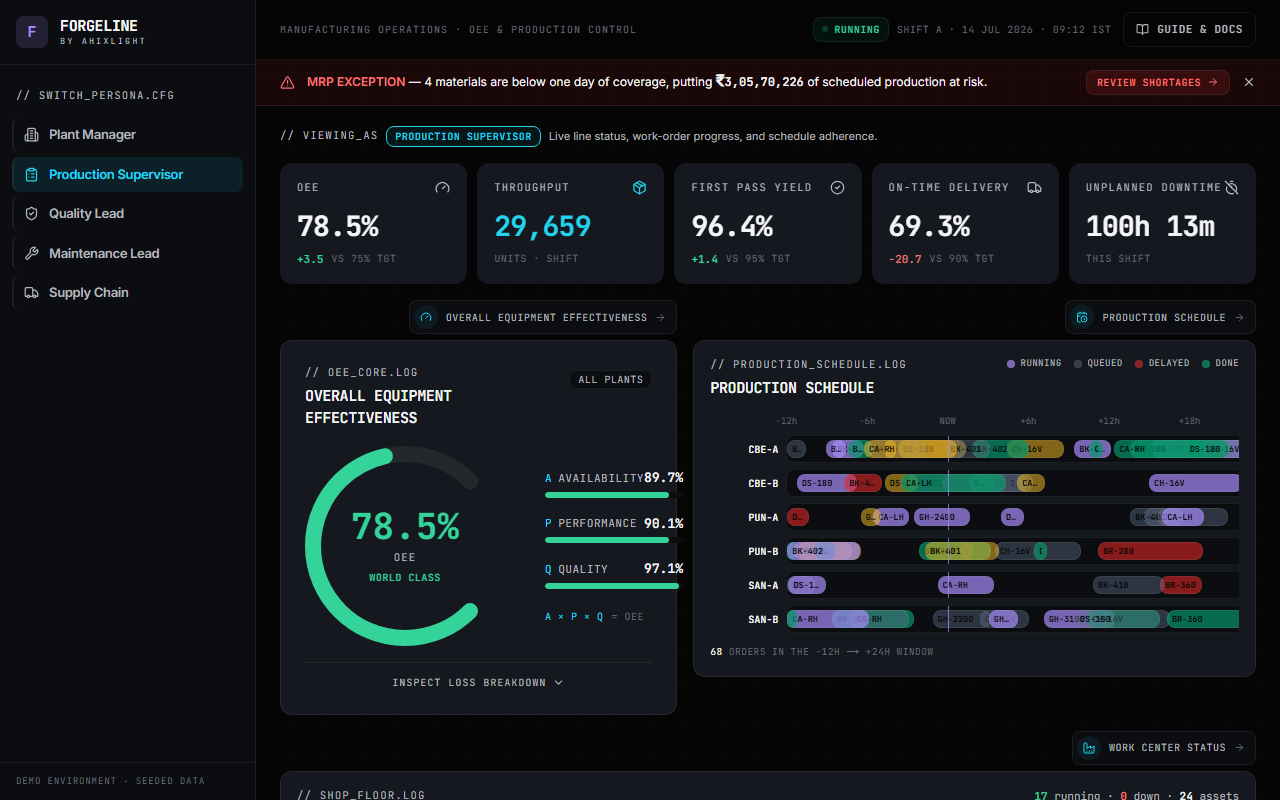Open the All Plants filter

click(610, 380)
